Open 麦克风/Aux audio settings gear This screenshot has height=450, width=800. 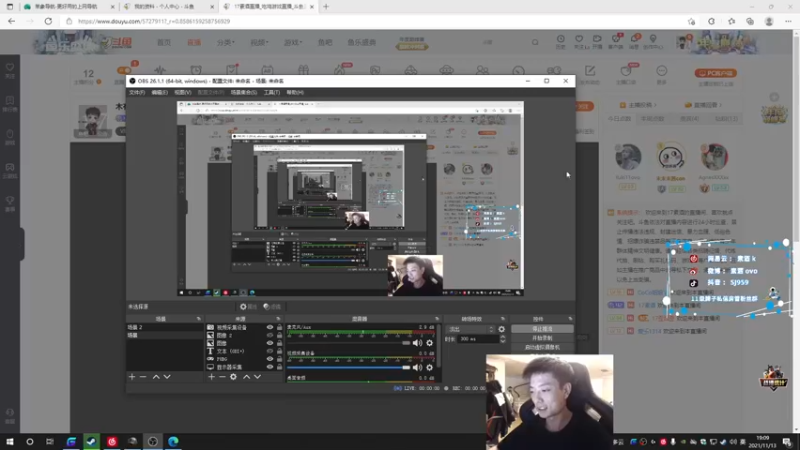(430, 343)
